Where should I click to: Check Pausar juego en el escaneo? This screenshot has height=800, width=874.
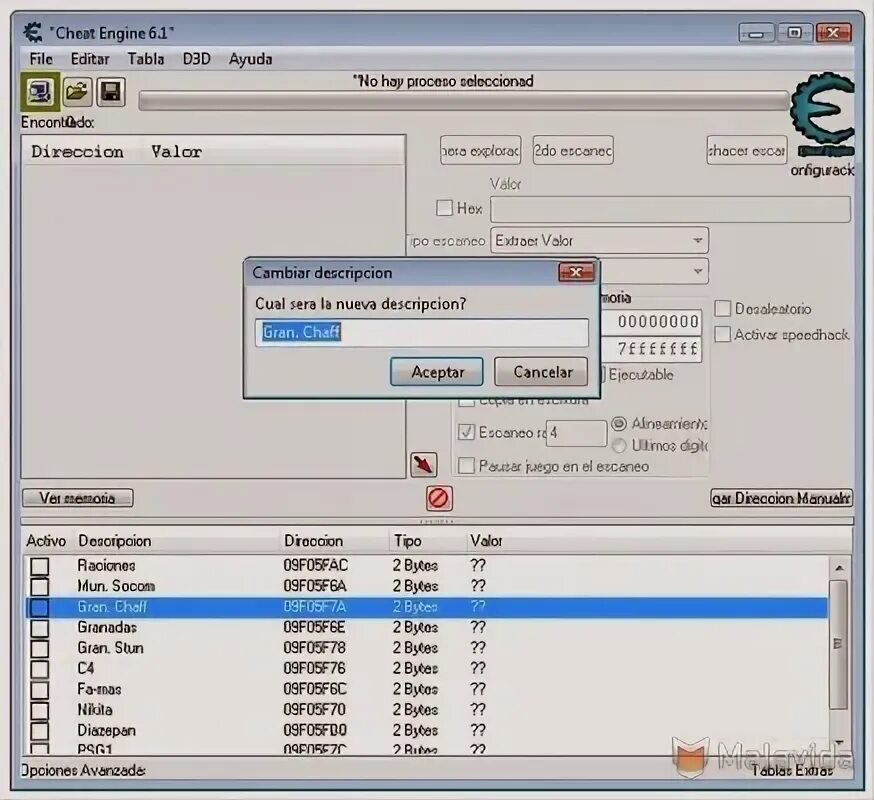click(x=466, y=466)
